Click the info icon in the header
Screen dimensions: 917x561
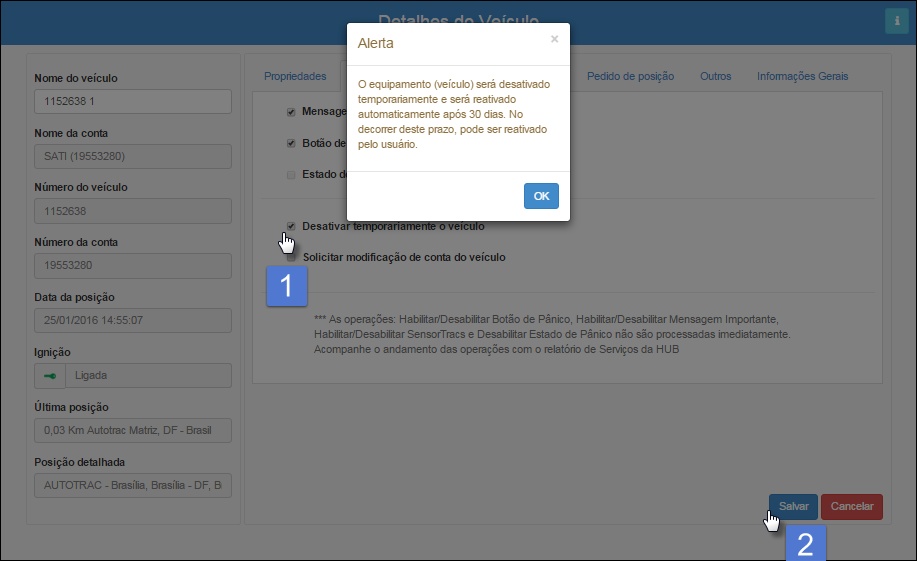click(897, 21)
